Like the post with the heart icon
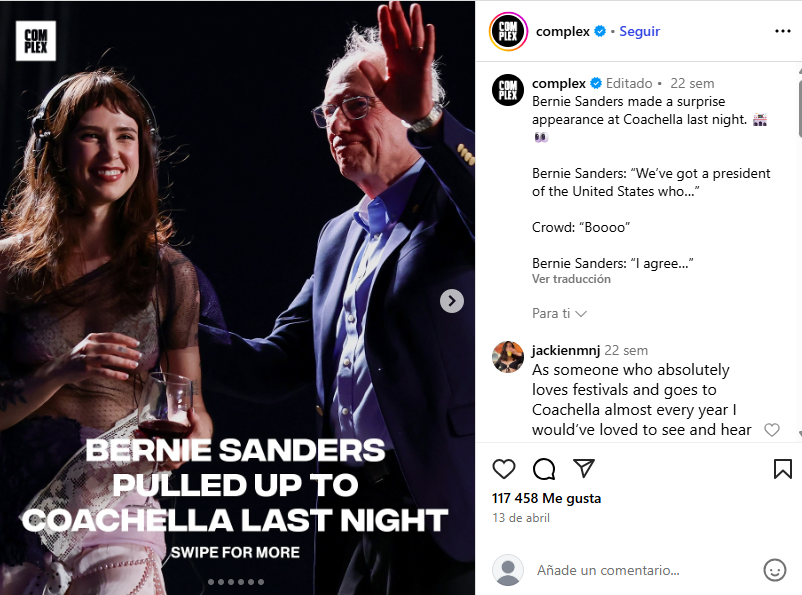This screenshot has height=595, width=802. click(x=504, y=469)
